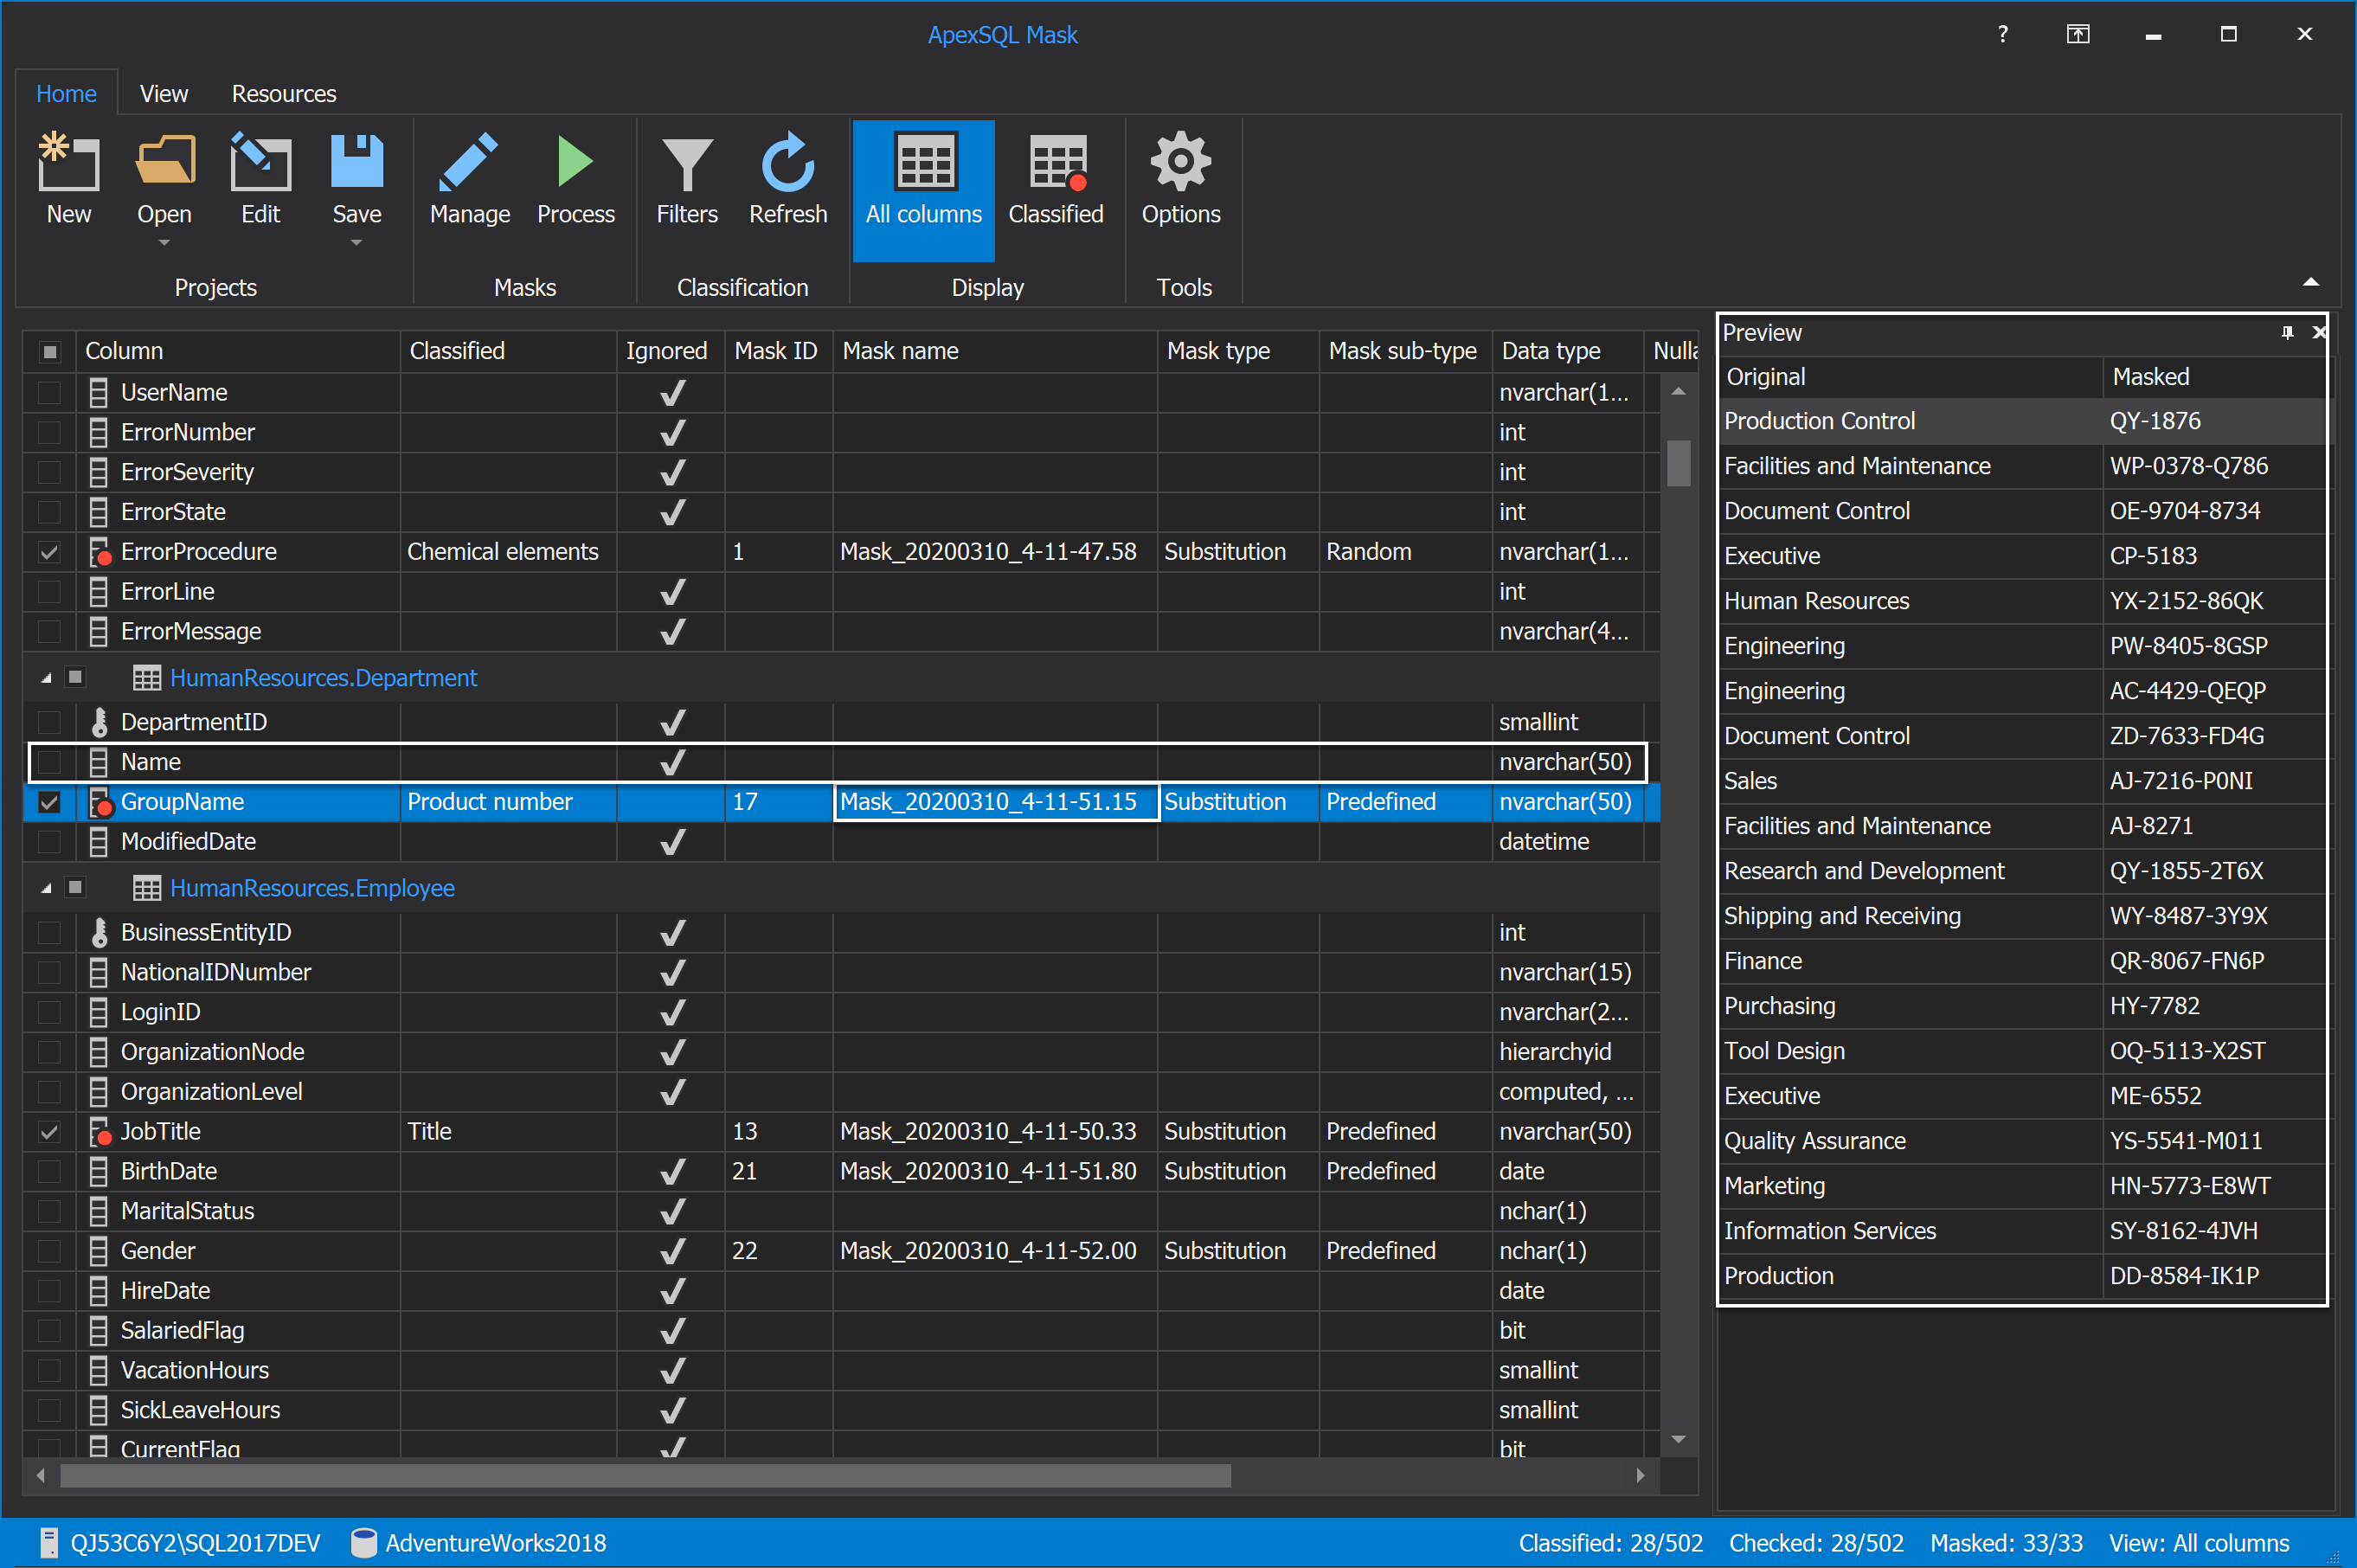Toggle the HumanResources.Department table checkbox
This screenshot has width=2357, height=1568.
(x=75, y=678)
